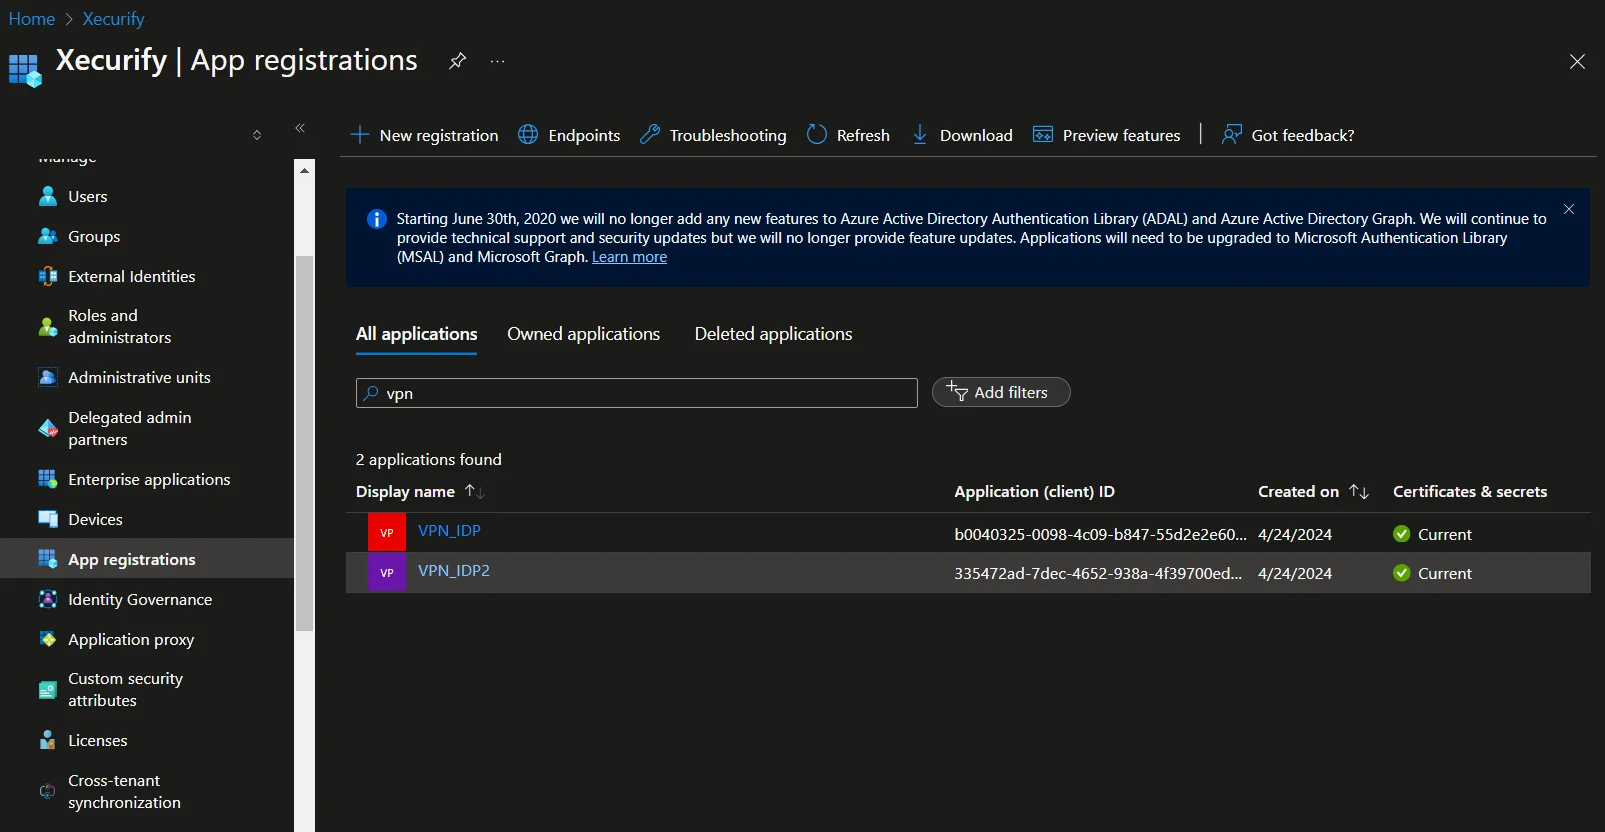Dismiss the ADAL deprecation info banner
The width and height of the screenshot is (1605, 832).
pyautogui.click(x=1569, y=209)
